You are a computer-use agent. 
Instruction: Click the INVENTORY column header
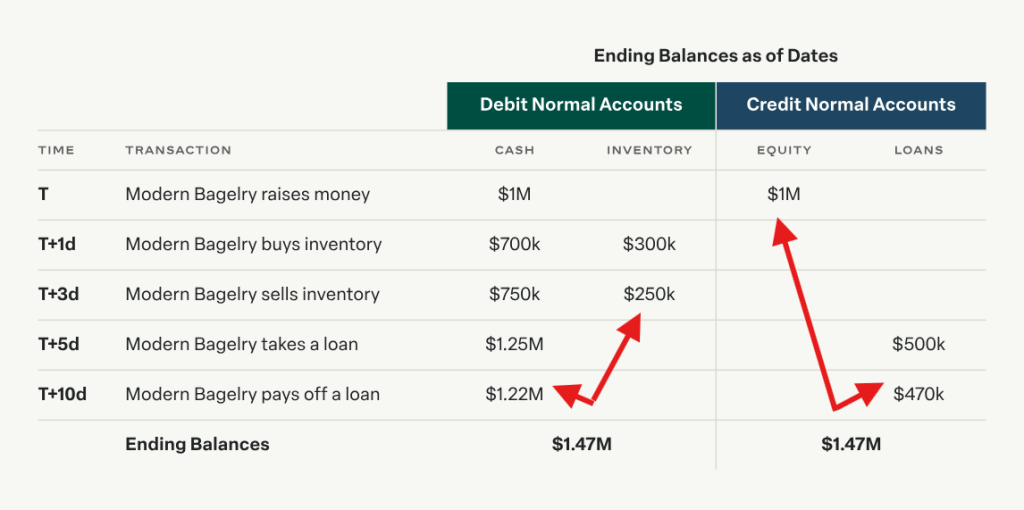[649, 150]
